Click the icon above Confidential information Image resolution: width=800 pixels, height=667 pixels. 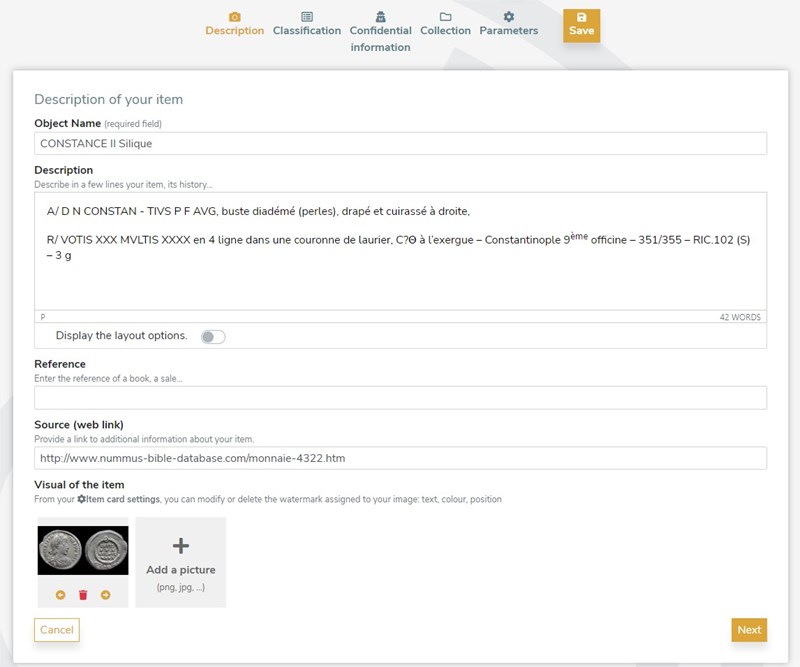pyautogui.click(x=381, y=17)
